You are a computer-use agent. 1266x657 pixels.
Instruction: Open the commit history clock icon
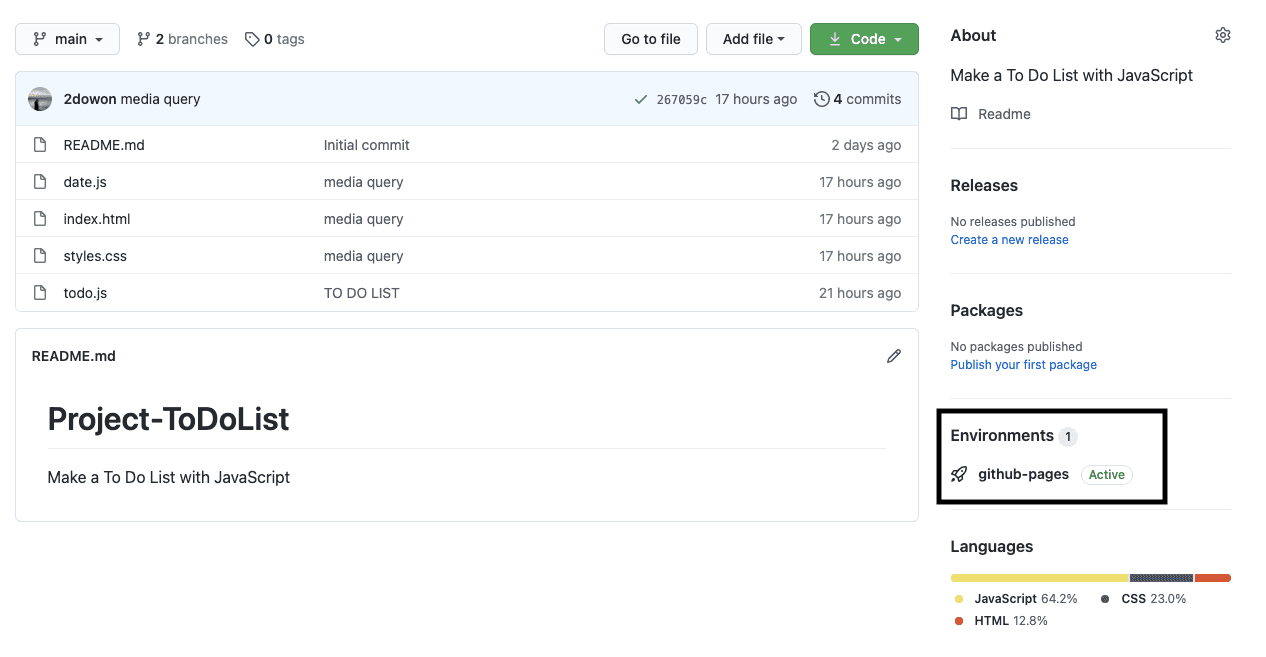pyautogui.click(x=821, y=99)
